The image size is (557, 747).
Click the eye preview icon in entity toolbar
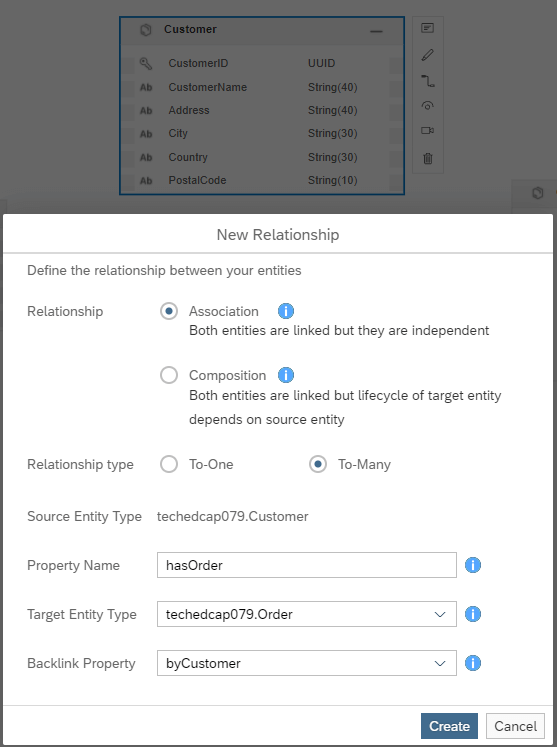(x=427, y=106)
